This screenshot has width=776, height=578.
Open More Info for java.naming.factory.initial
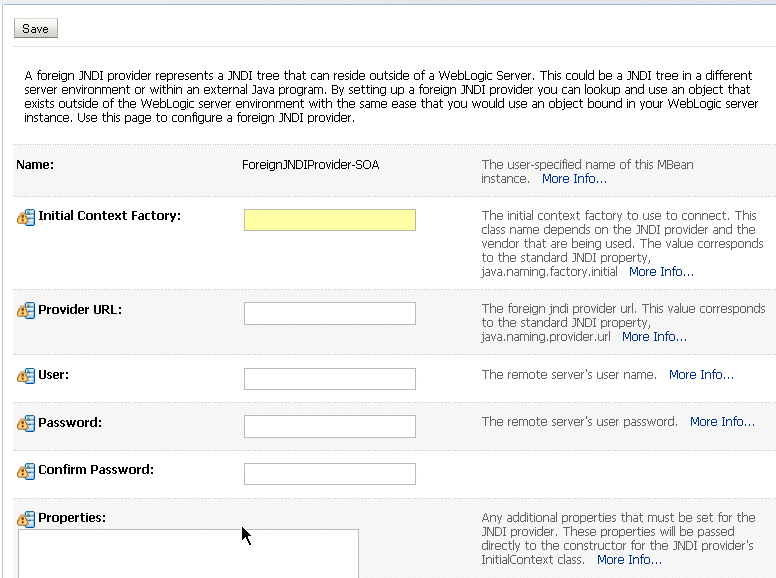click(x=661, y=272)
